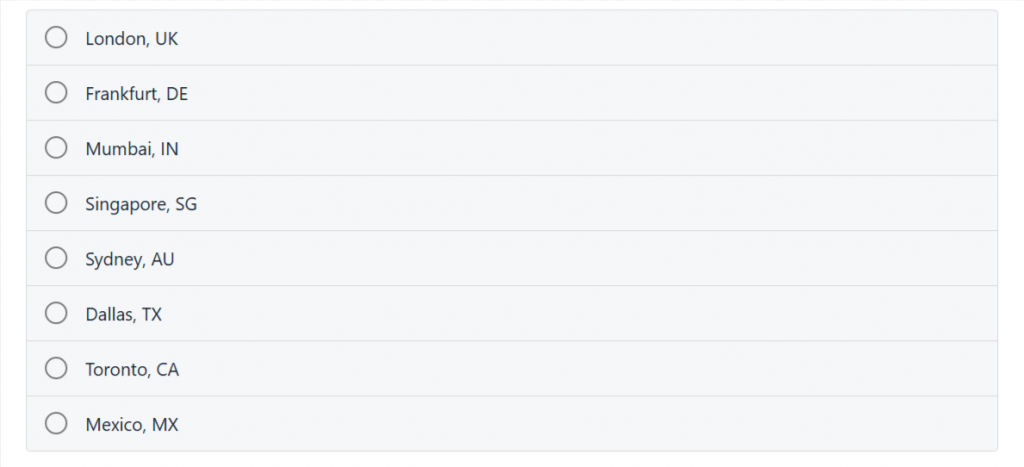
Task: Click the "Toronto, CA" label text
Action: pos(132,370)
